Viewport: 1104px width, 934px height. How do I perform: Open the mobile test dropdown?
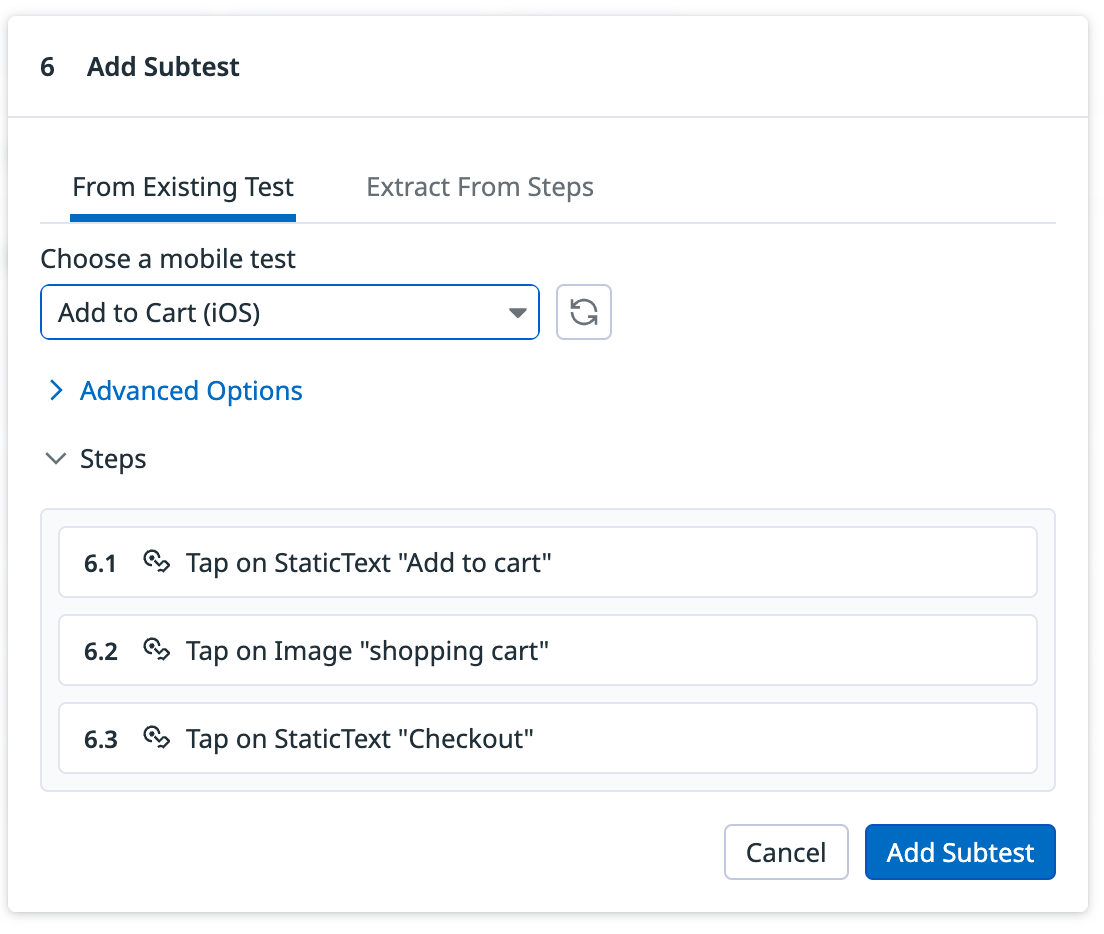click(x=290, y=312)
